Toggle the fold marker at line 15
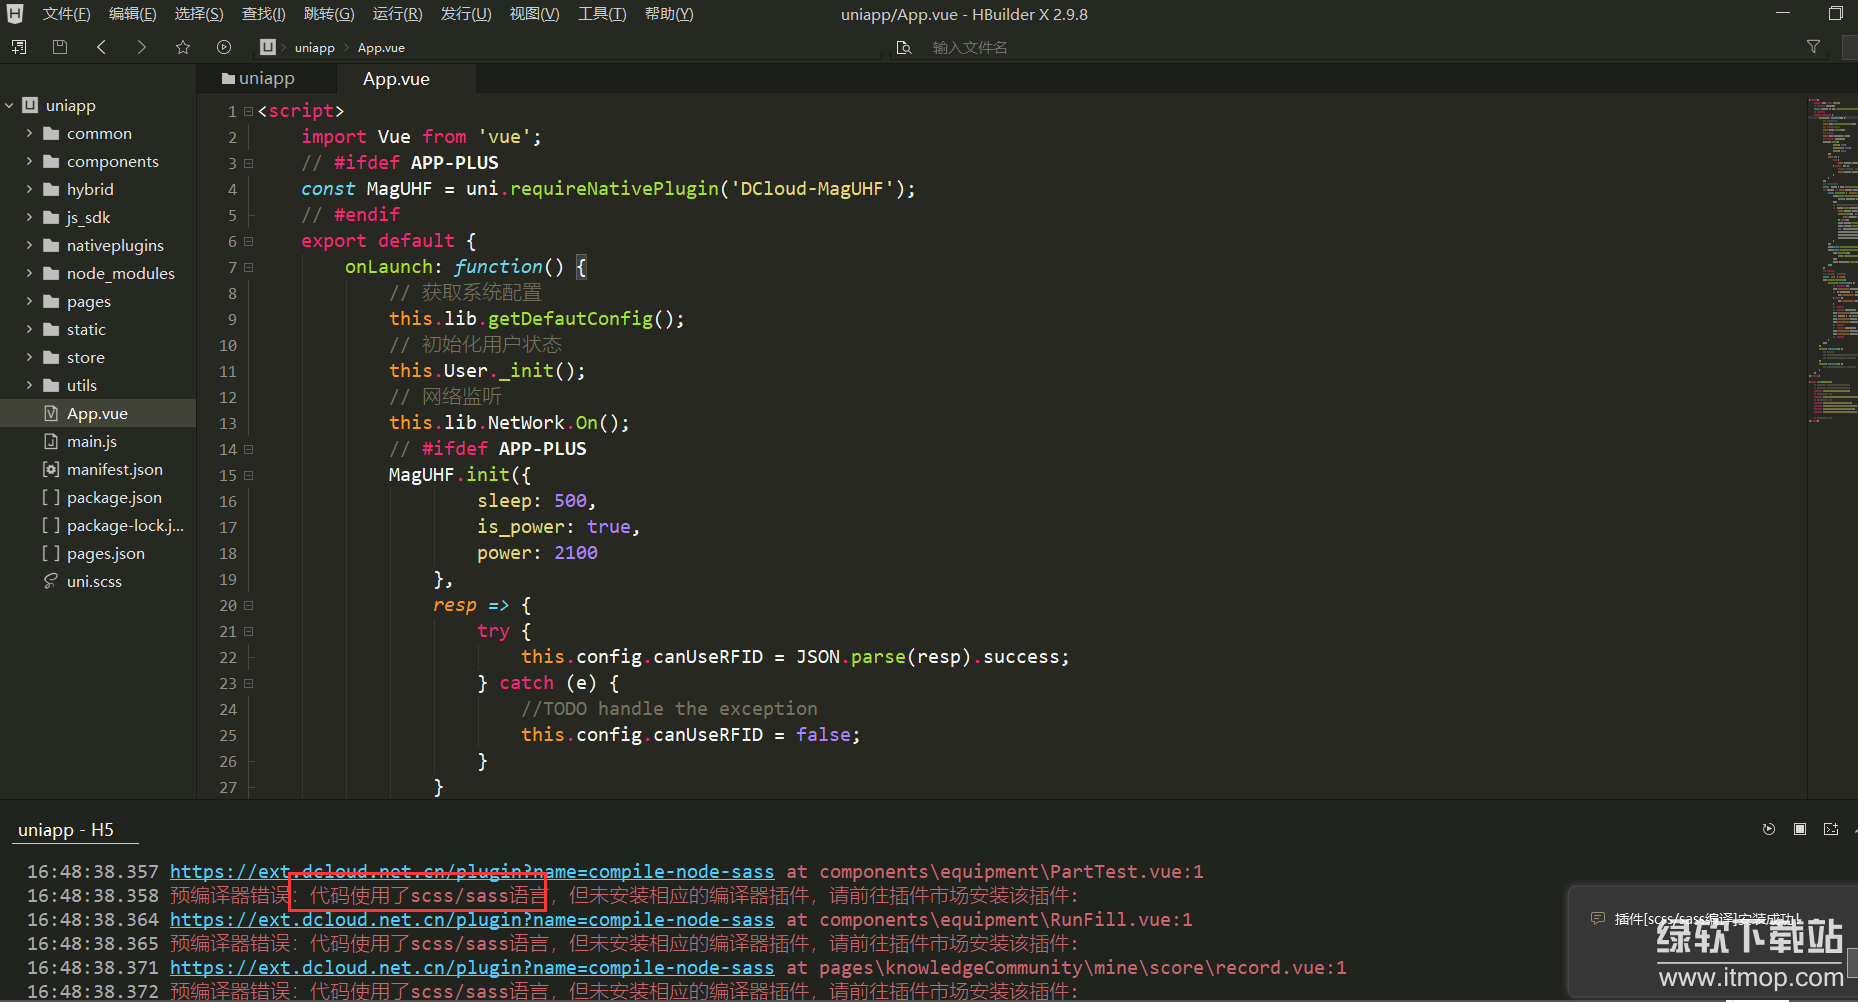1858x1002 pixels. [x=249, y=475]
